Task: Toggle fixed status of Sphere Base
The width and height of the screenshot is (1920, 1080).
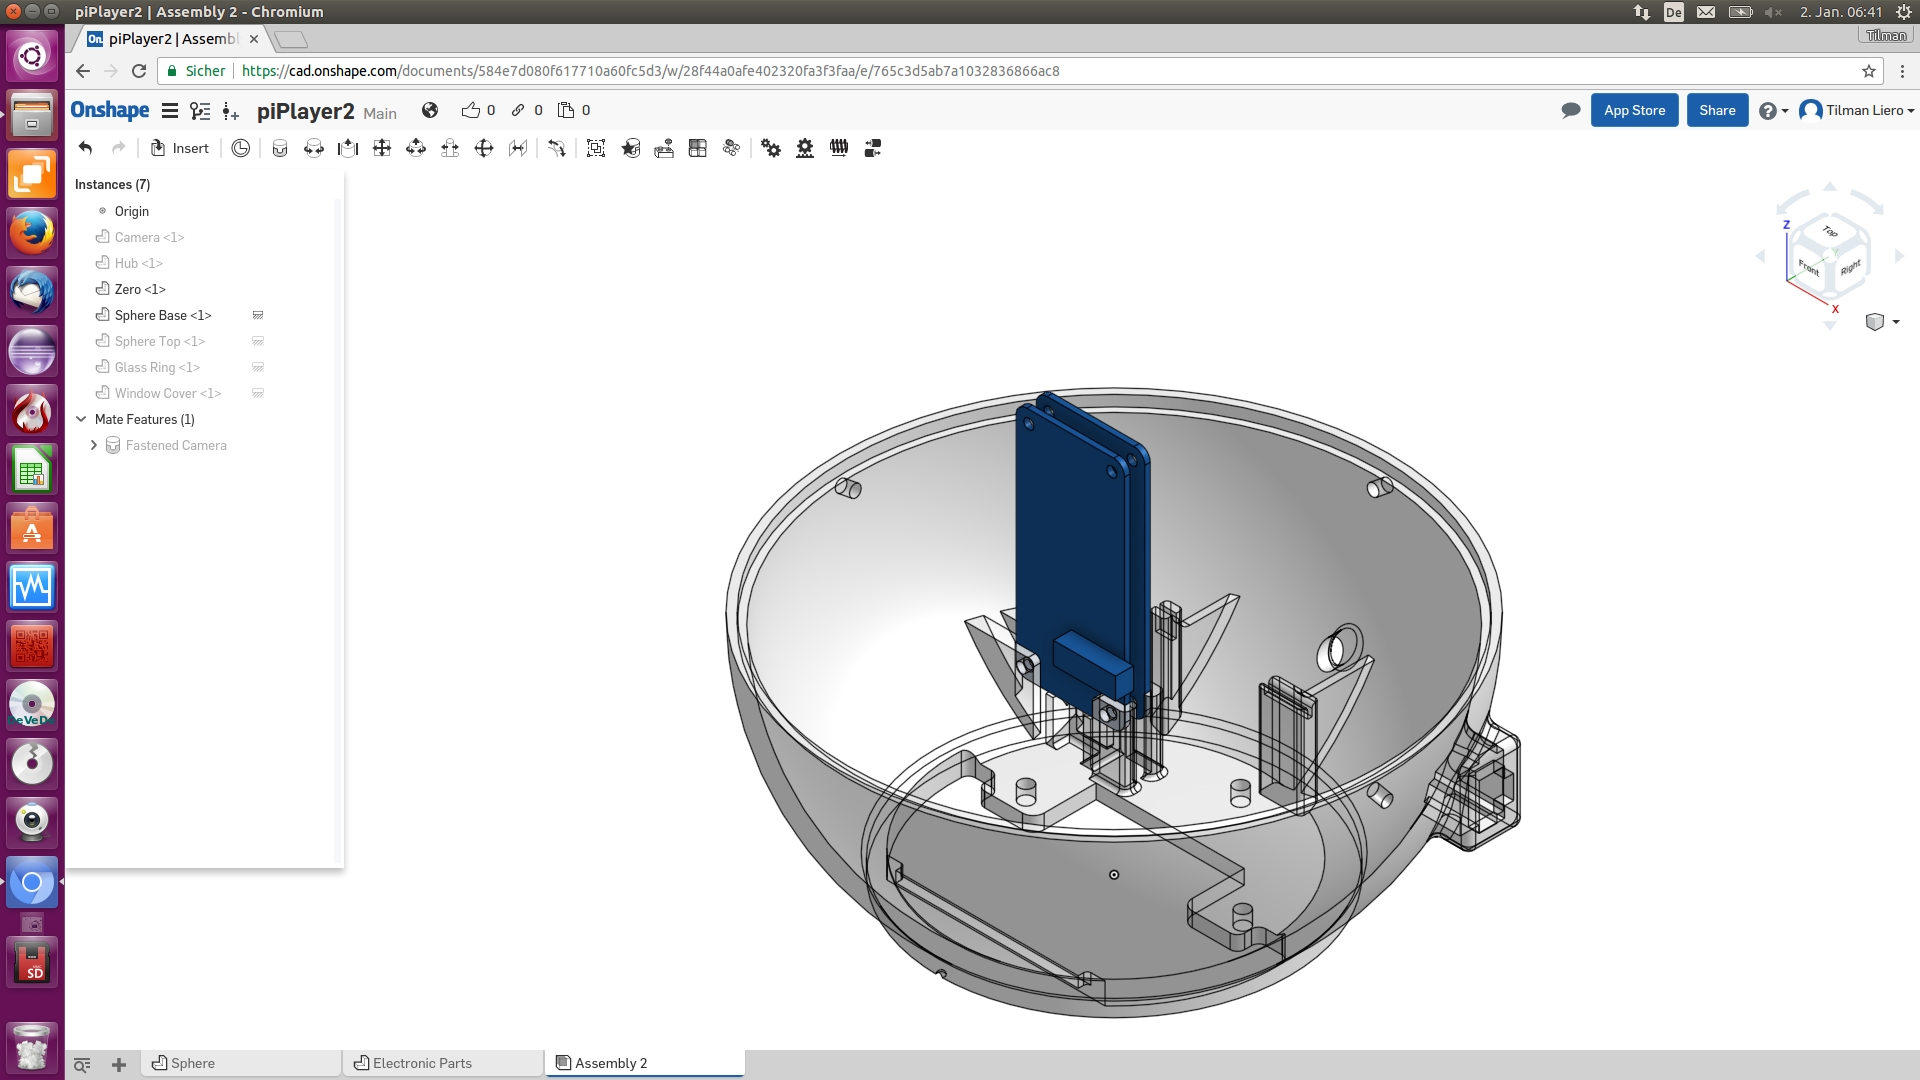Action: [x=258, y=315]
